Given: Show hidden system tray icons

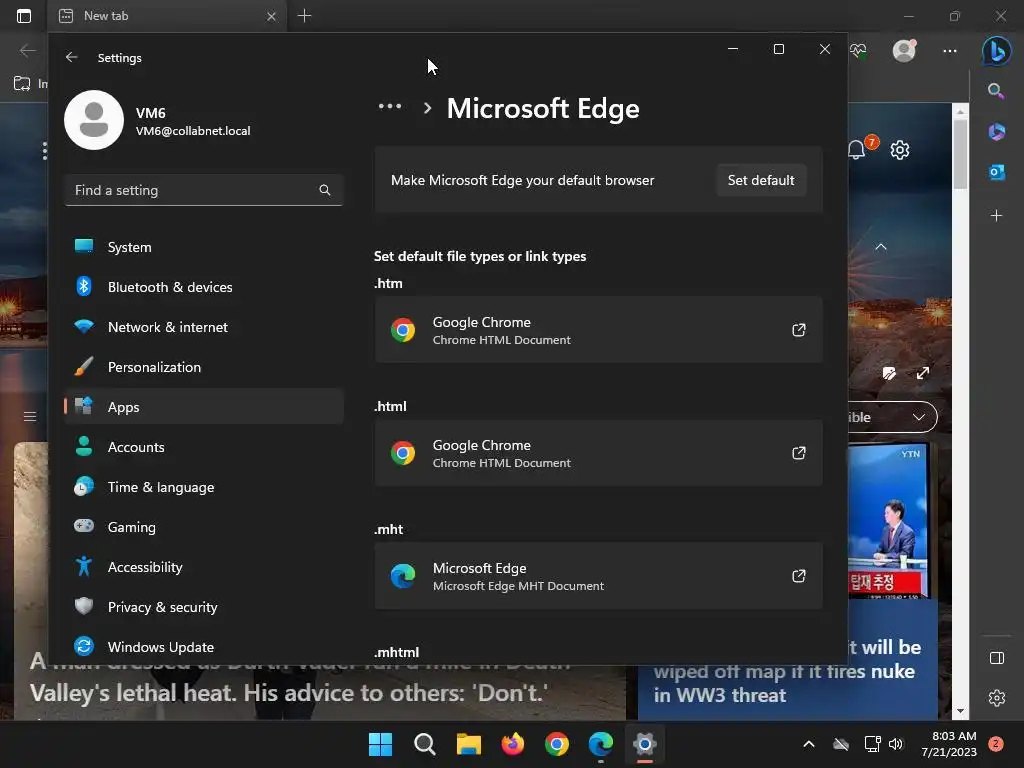Looking at the screenshot, I should click(808, 744).
